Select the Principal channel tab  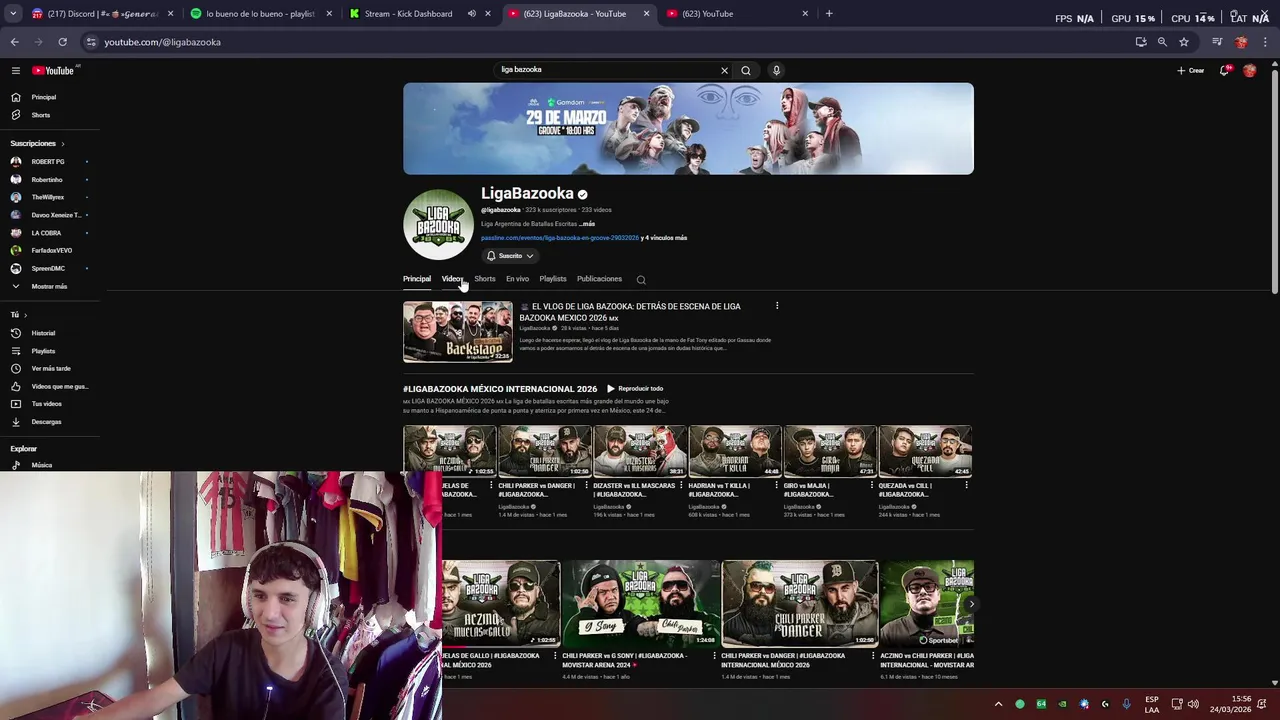click(417, 279)
